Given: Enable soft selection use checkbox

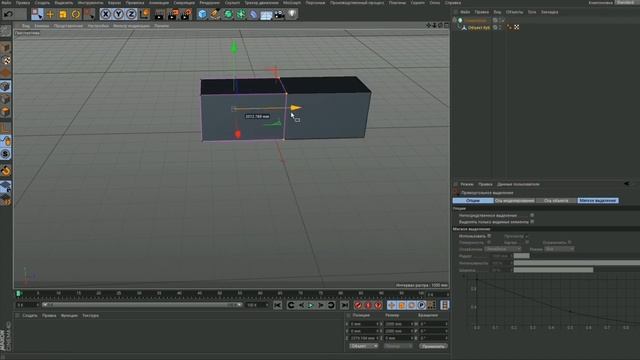Looking at the screenshot, I should (489, 236).
